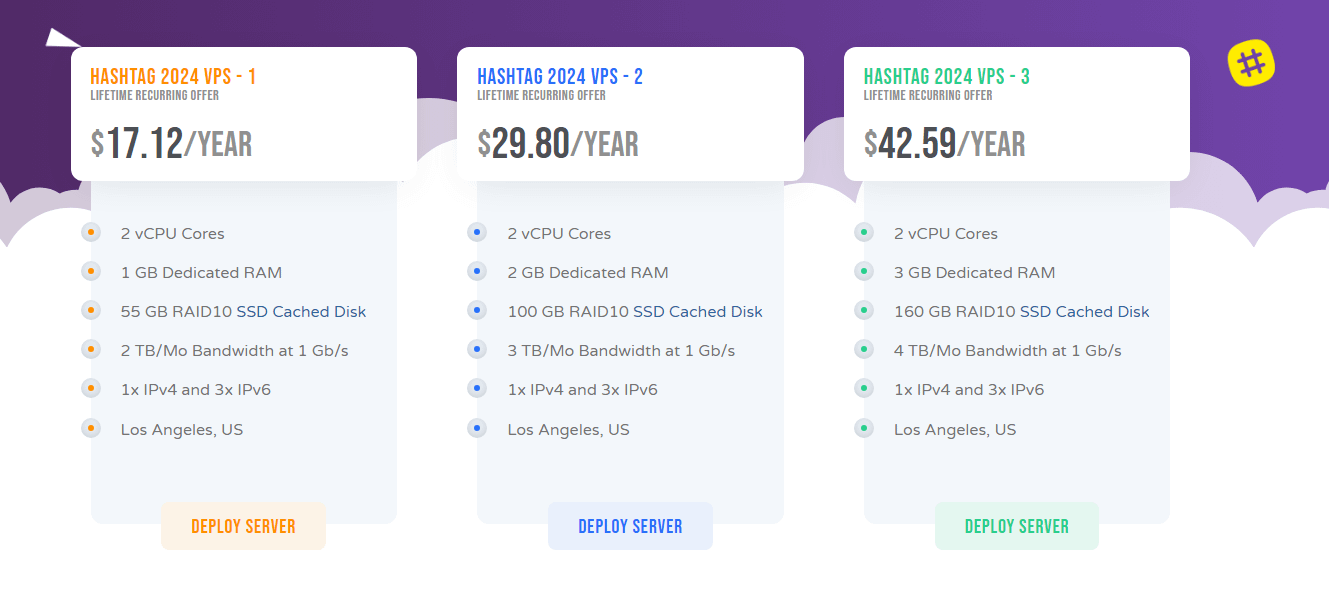The image size is (1329, 603).
Task: Click the yellow hashtag logo icon
Action: pyautogui.click(x=1251, y=64)
